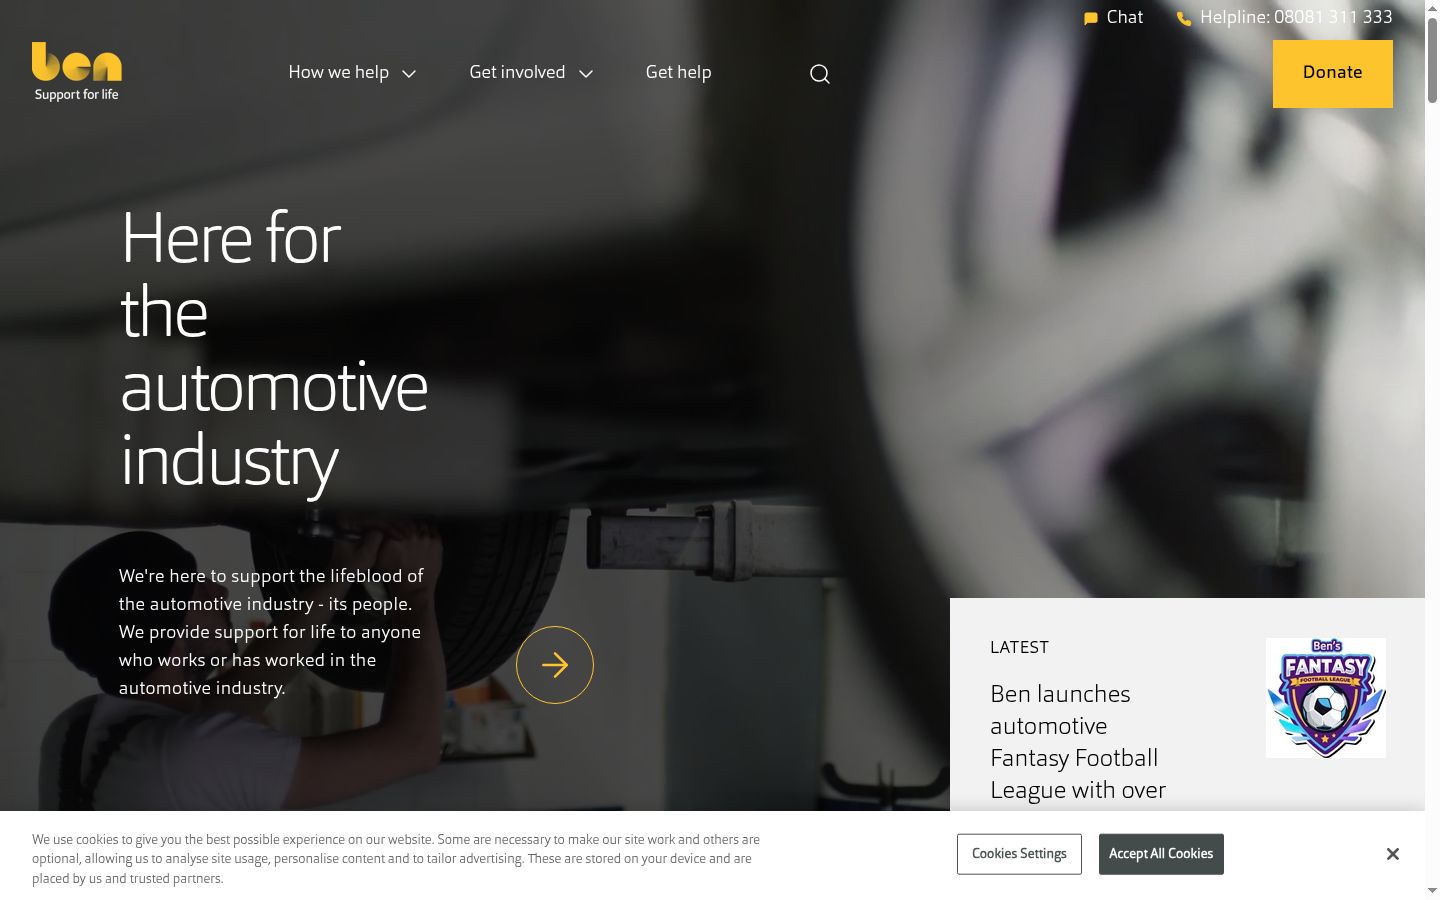
Task: Call the Helpline 08081 311 333 link
Action: coord(1296,17)
